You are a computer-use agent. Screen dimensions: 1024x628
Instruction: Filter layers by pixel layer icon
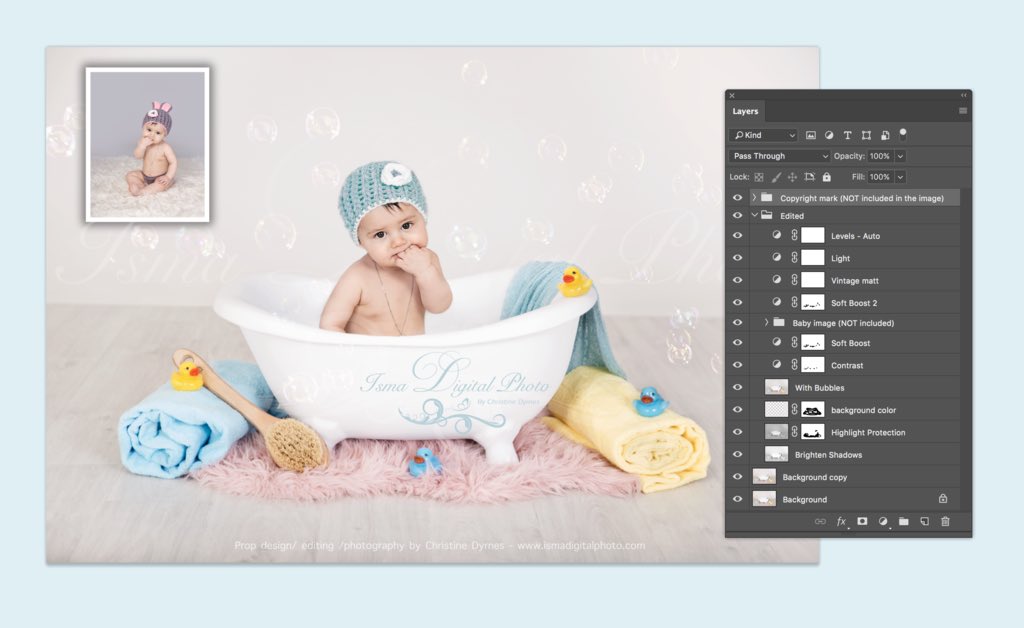point(810,135)
